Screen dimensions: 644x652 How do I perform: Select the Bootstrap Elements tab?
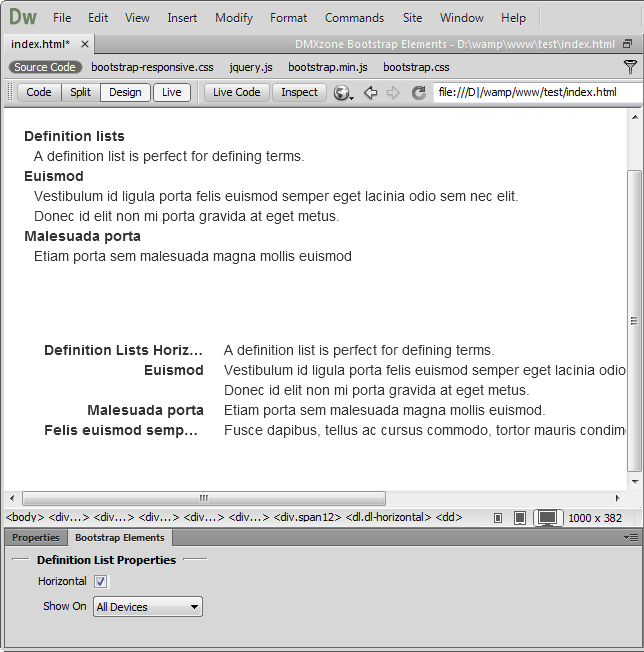pyautogui.click(x=120, y=538)
